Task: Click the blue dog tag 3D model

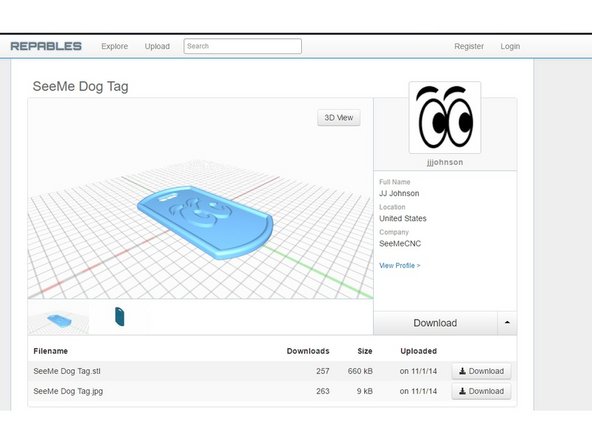Action: [205, 222]
